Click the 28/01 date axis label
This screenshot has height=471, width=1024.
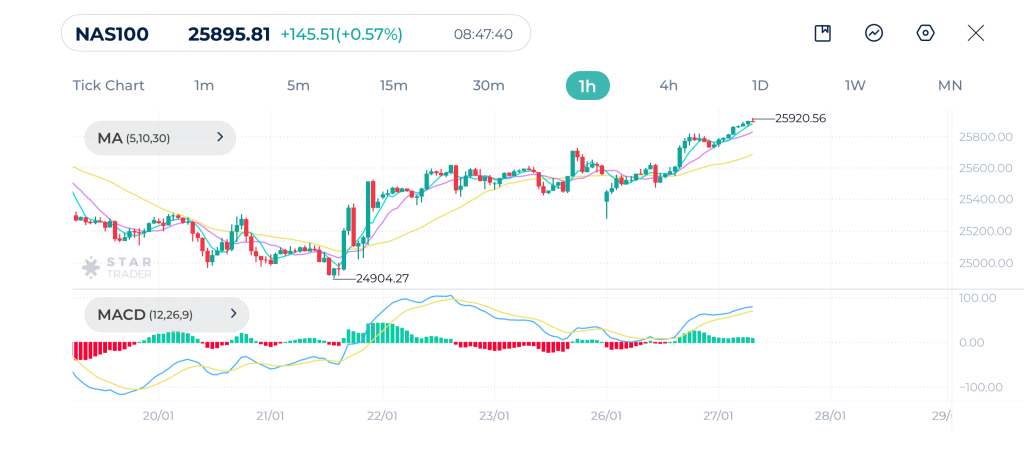tap(831, 415)
